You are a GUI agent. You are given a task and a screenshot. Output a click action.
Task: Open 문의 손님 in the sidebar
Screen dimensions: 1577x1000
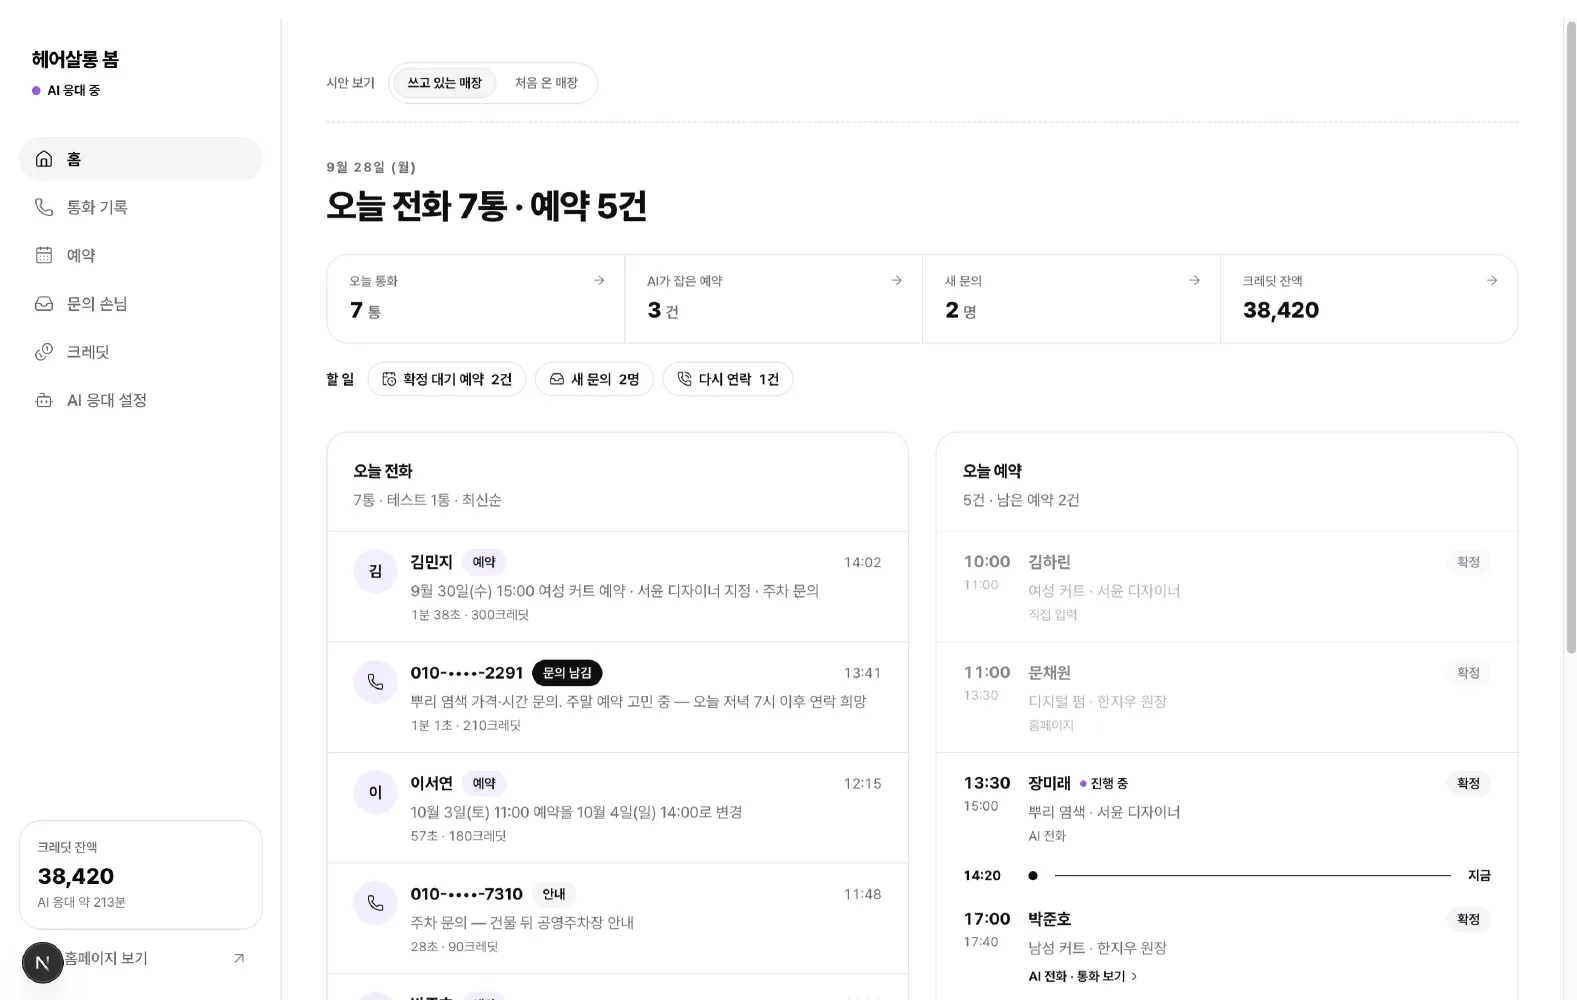pyautogui.click(x=141, y=304)
